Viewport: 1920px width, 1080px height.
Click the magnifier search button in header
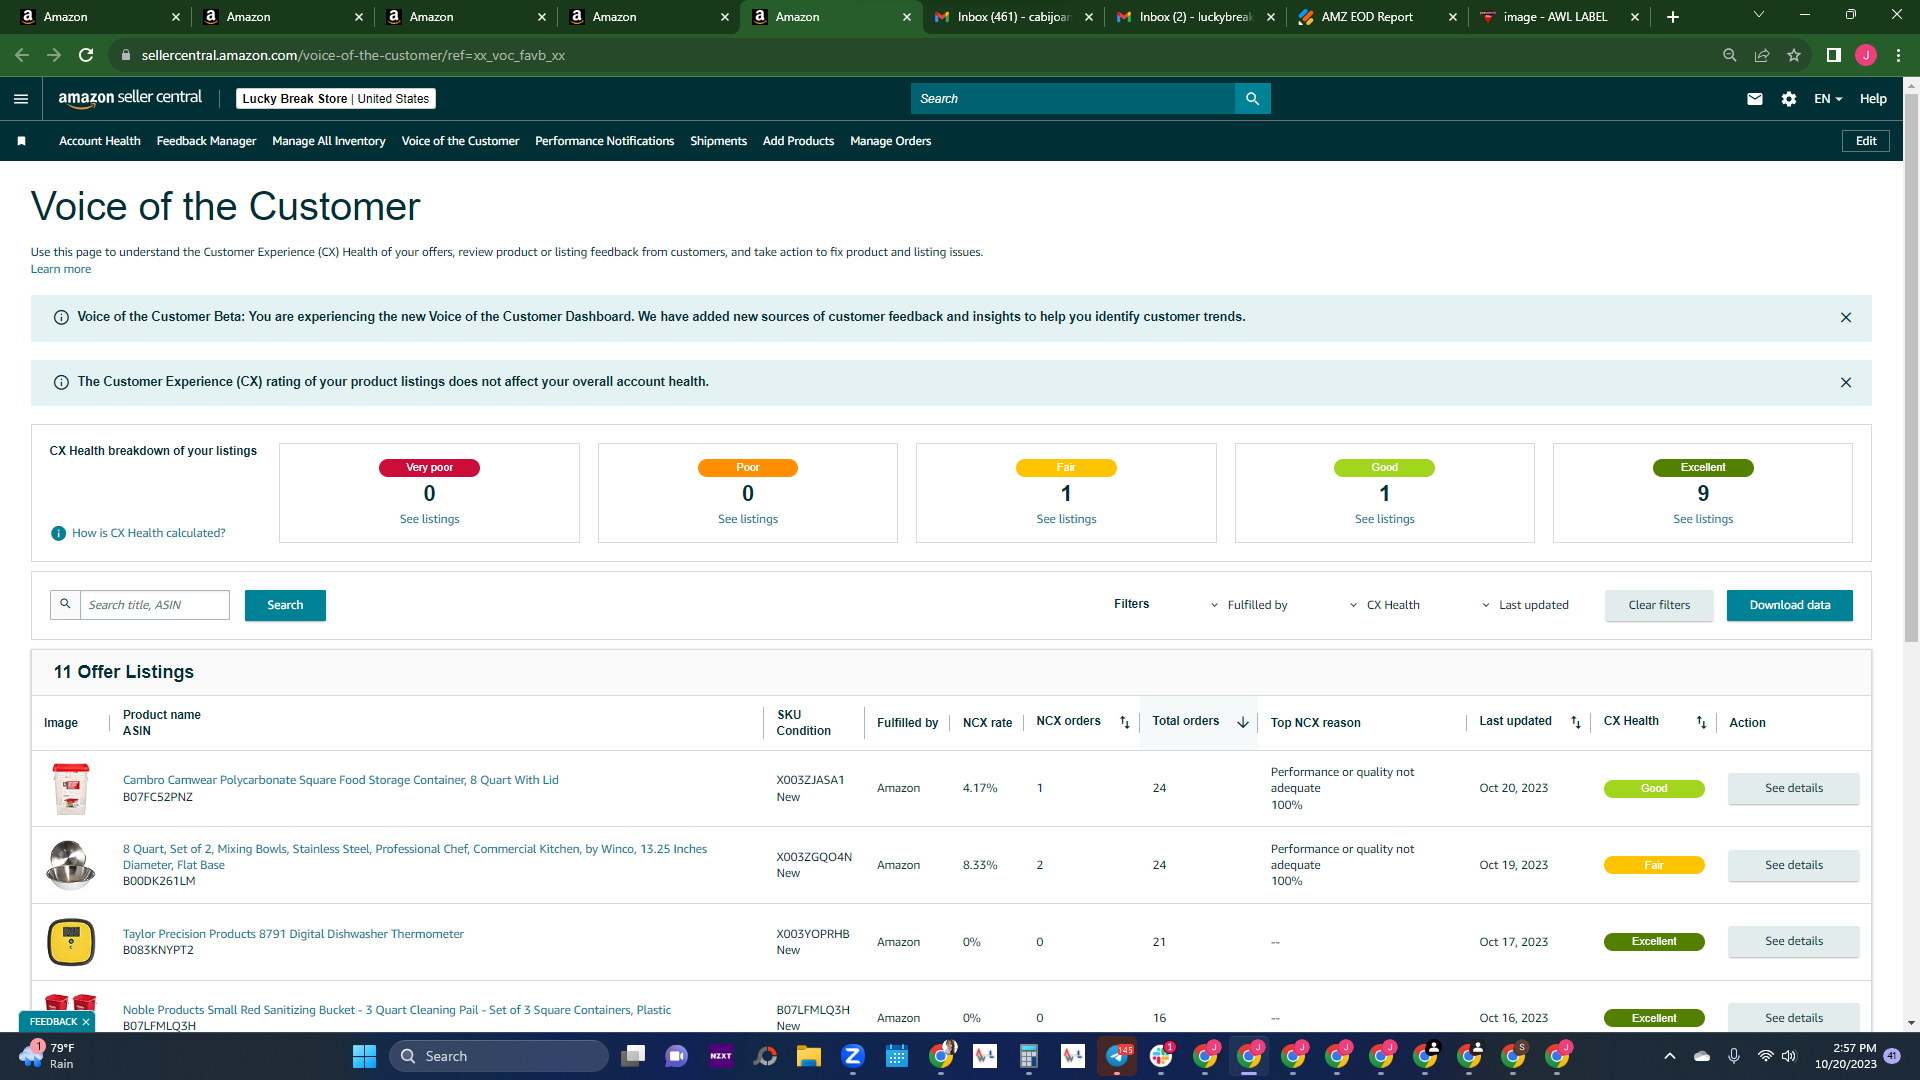(1252, 99)
